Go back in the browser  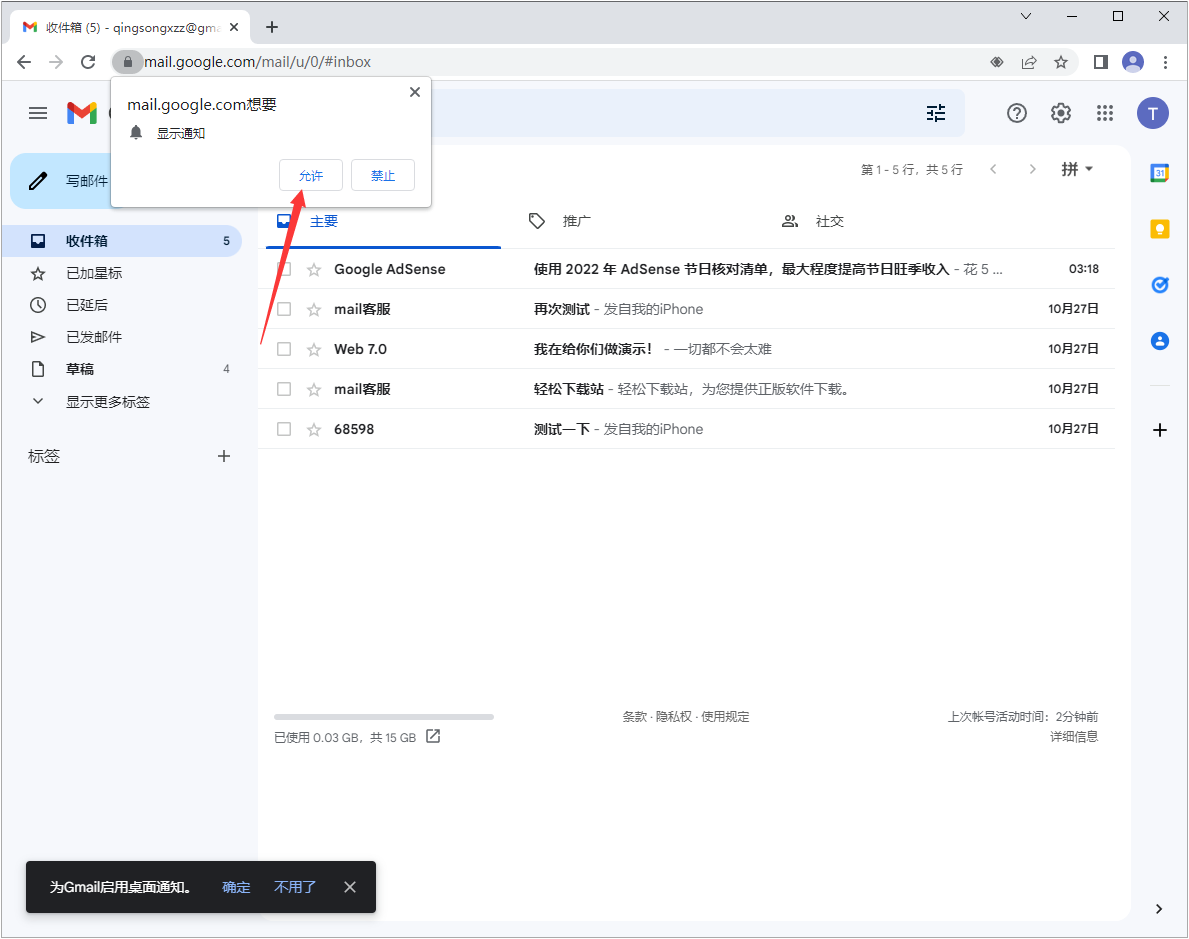pos(24,62)
